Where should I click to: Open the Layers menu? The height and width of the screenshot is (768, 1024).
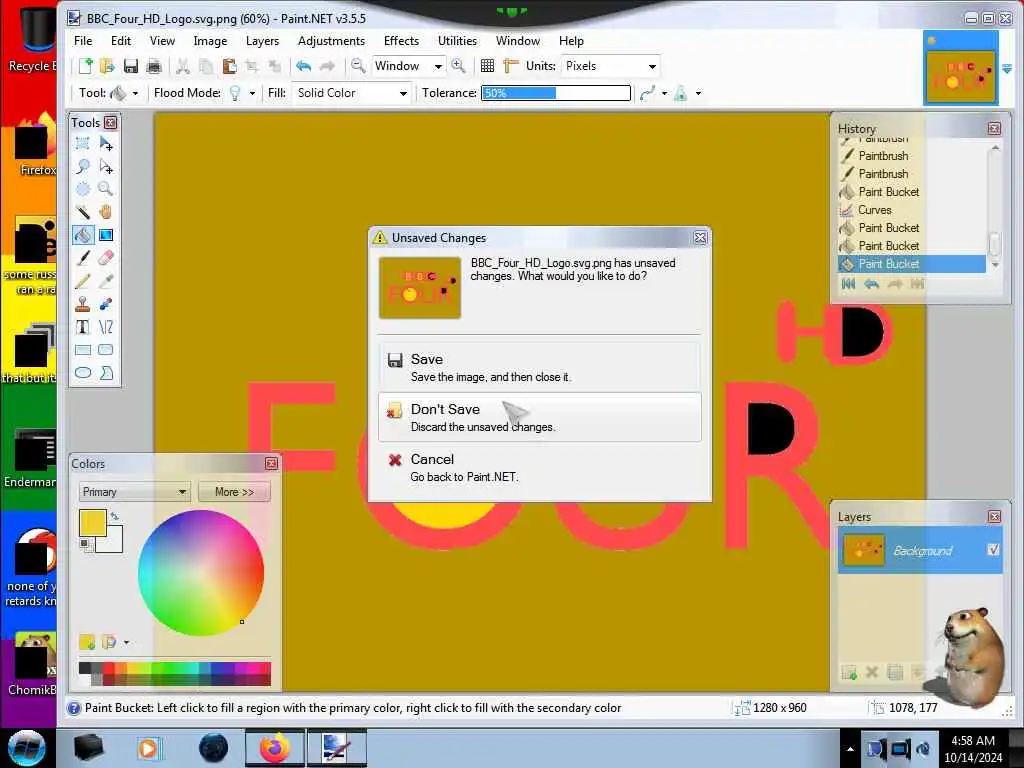(262, 40)
